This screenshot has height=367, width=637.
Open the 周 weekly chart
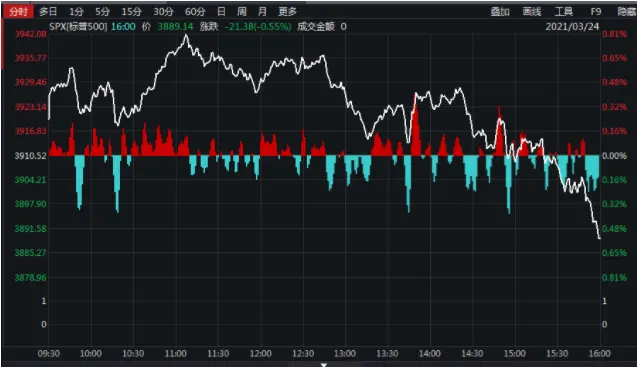click(x=242, y=12)
